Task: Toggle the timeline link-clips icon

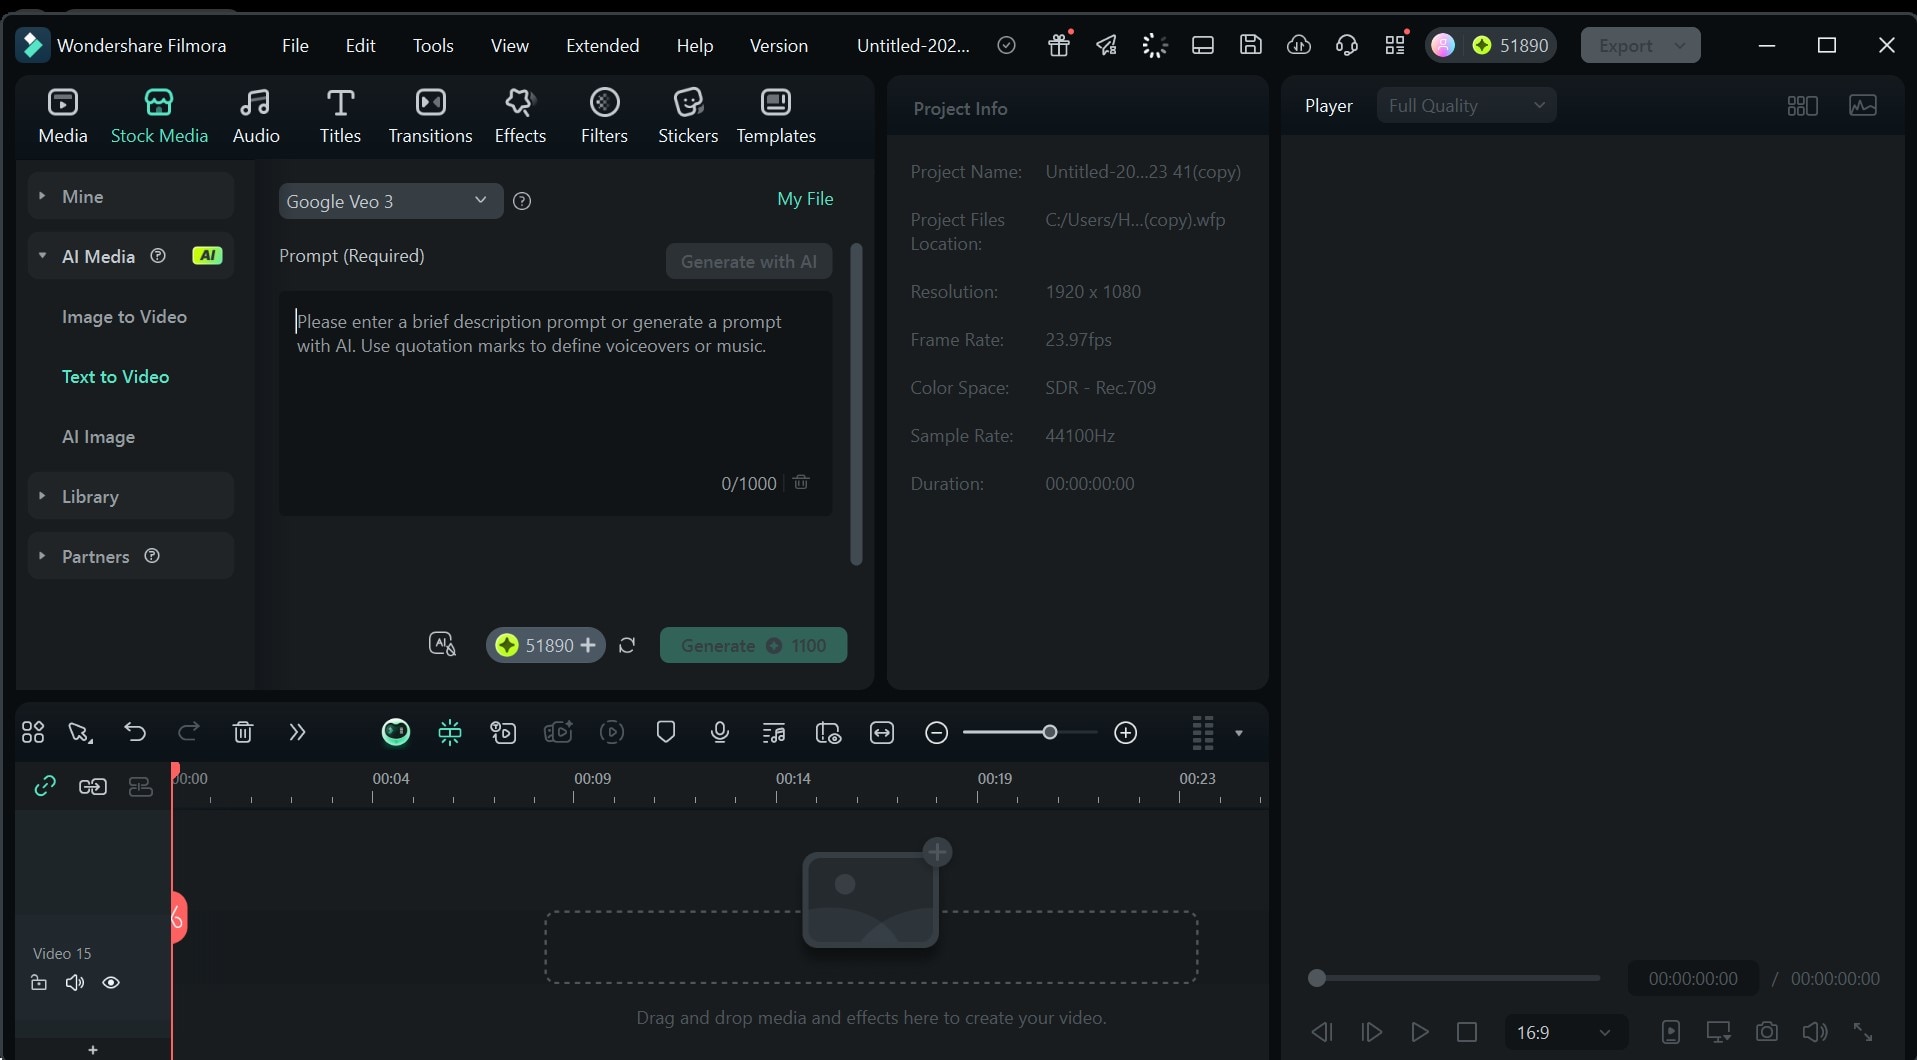Action: (x=93, y=787)
